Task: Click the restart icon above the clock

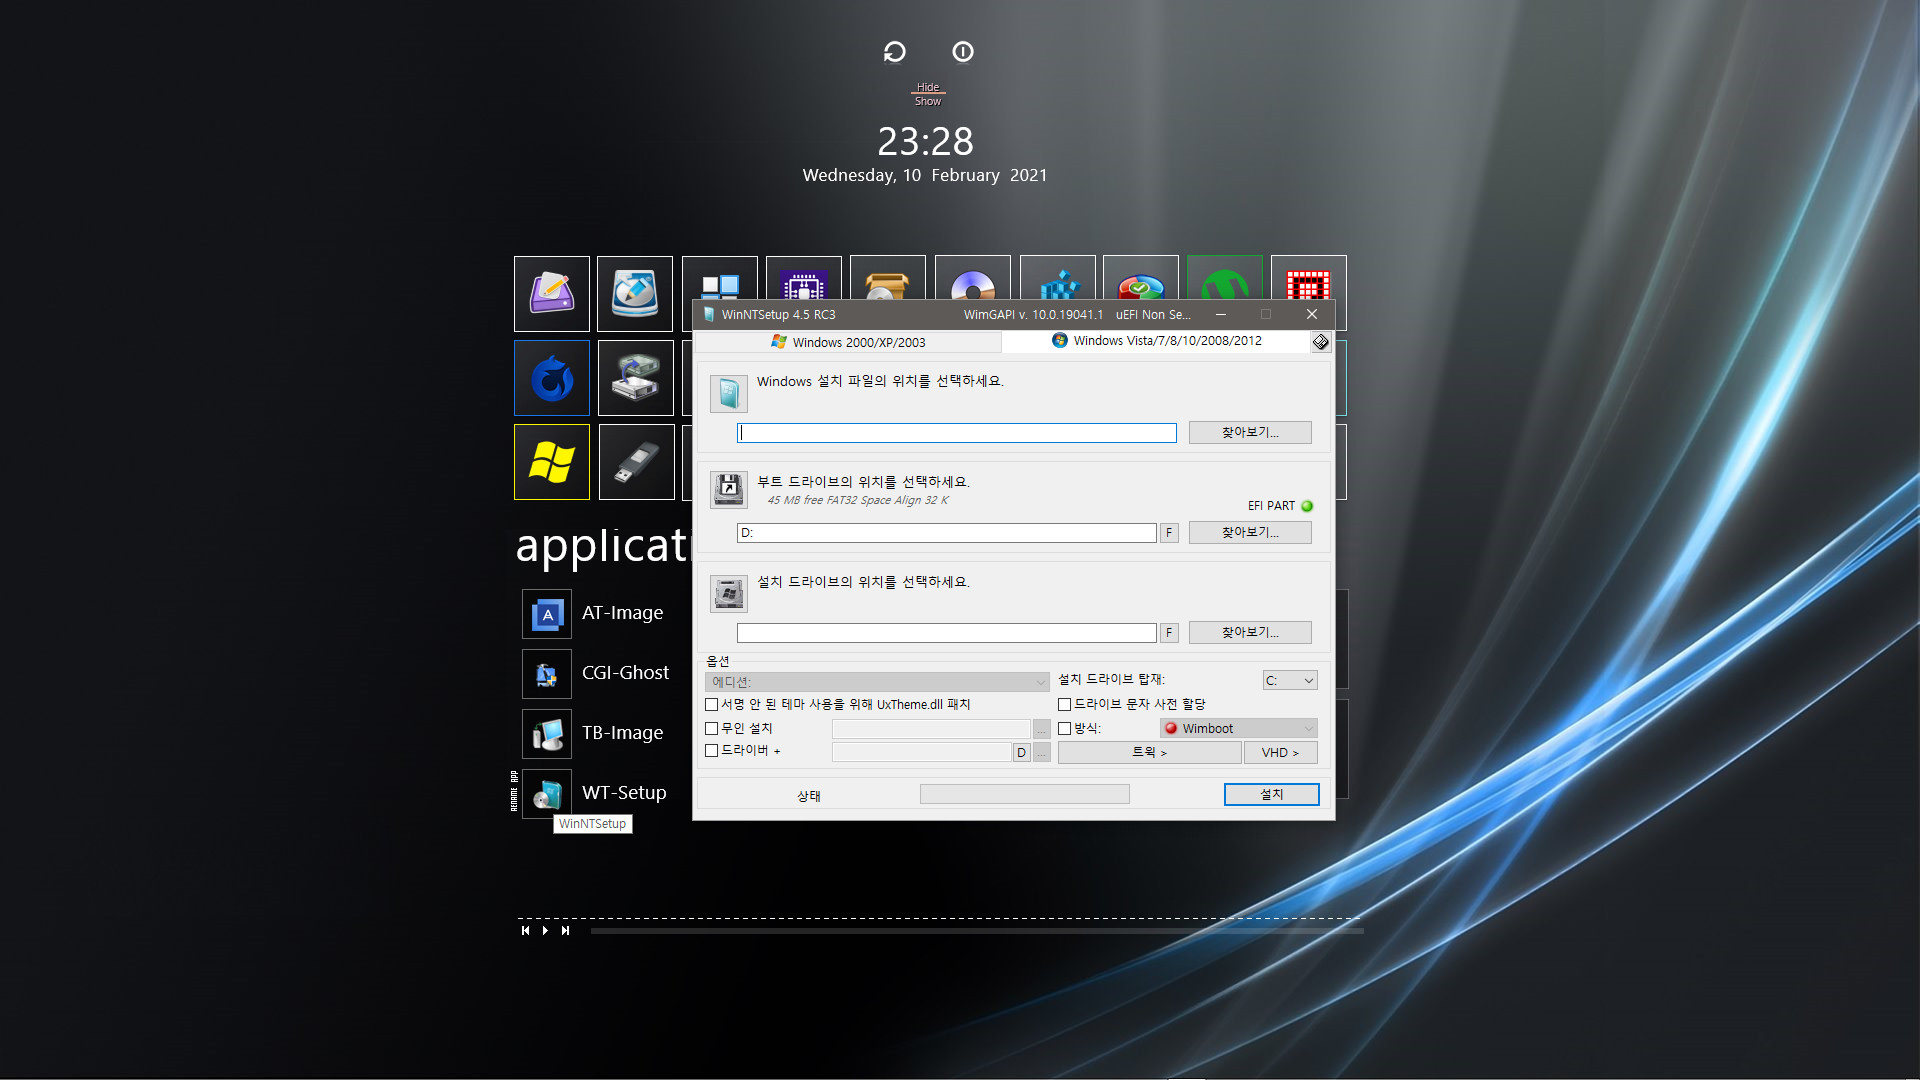Action: coord(894,52)
